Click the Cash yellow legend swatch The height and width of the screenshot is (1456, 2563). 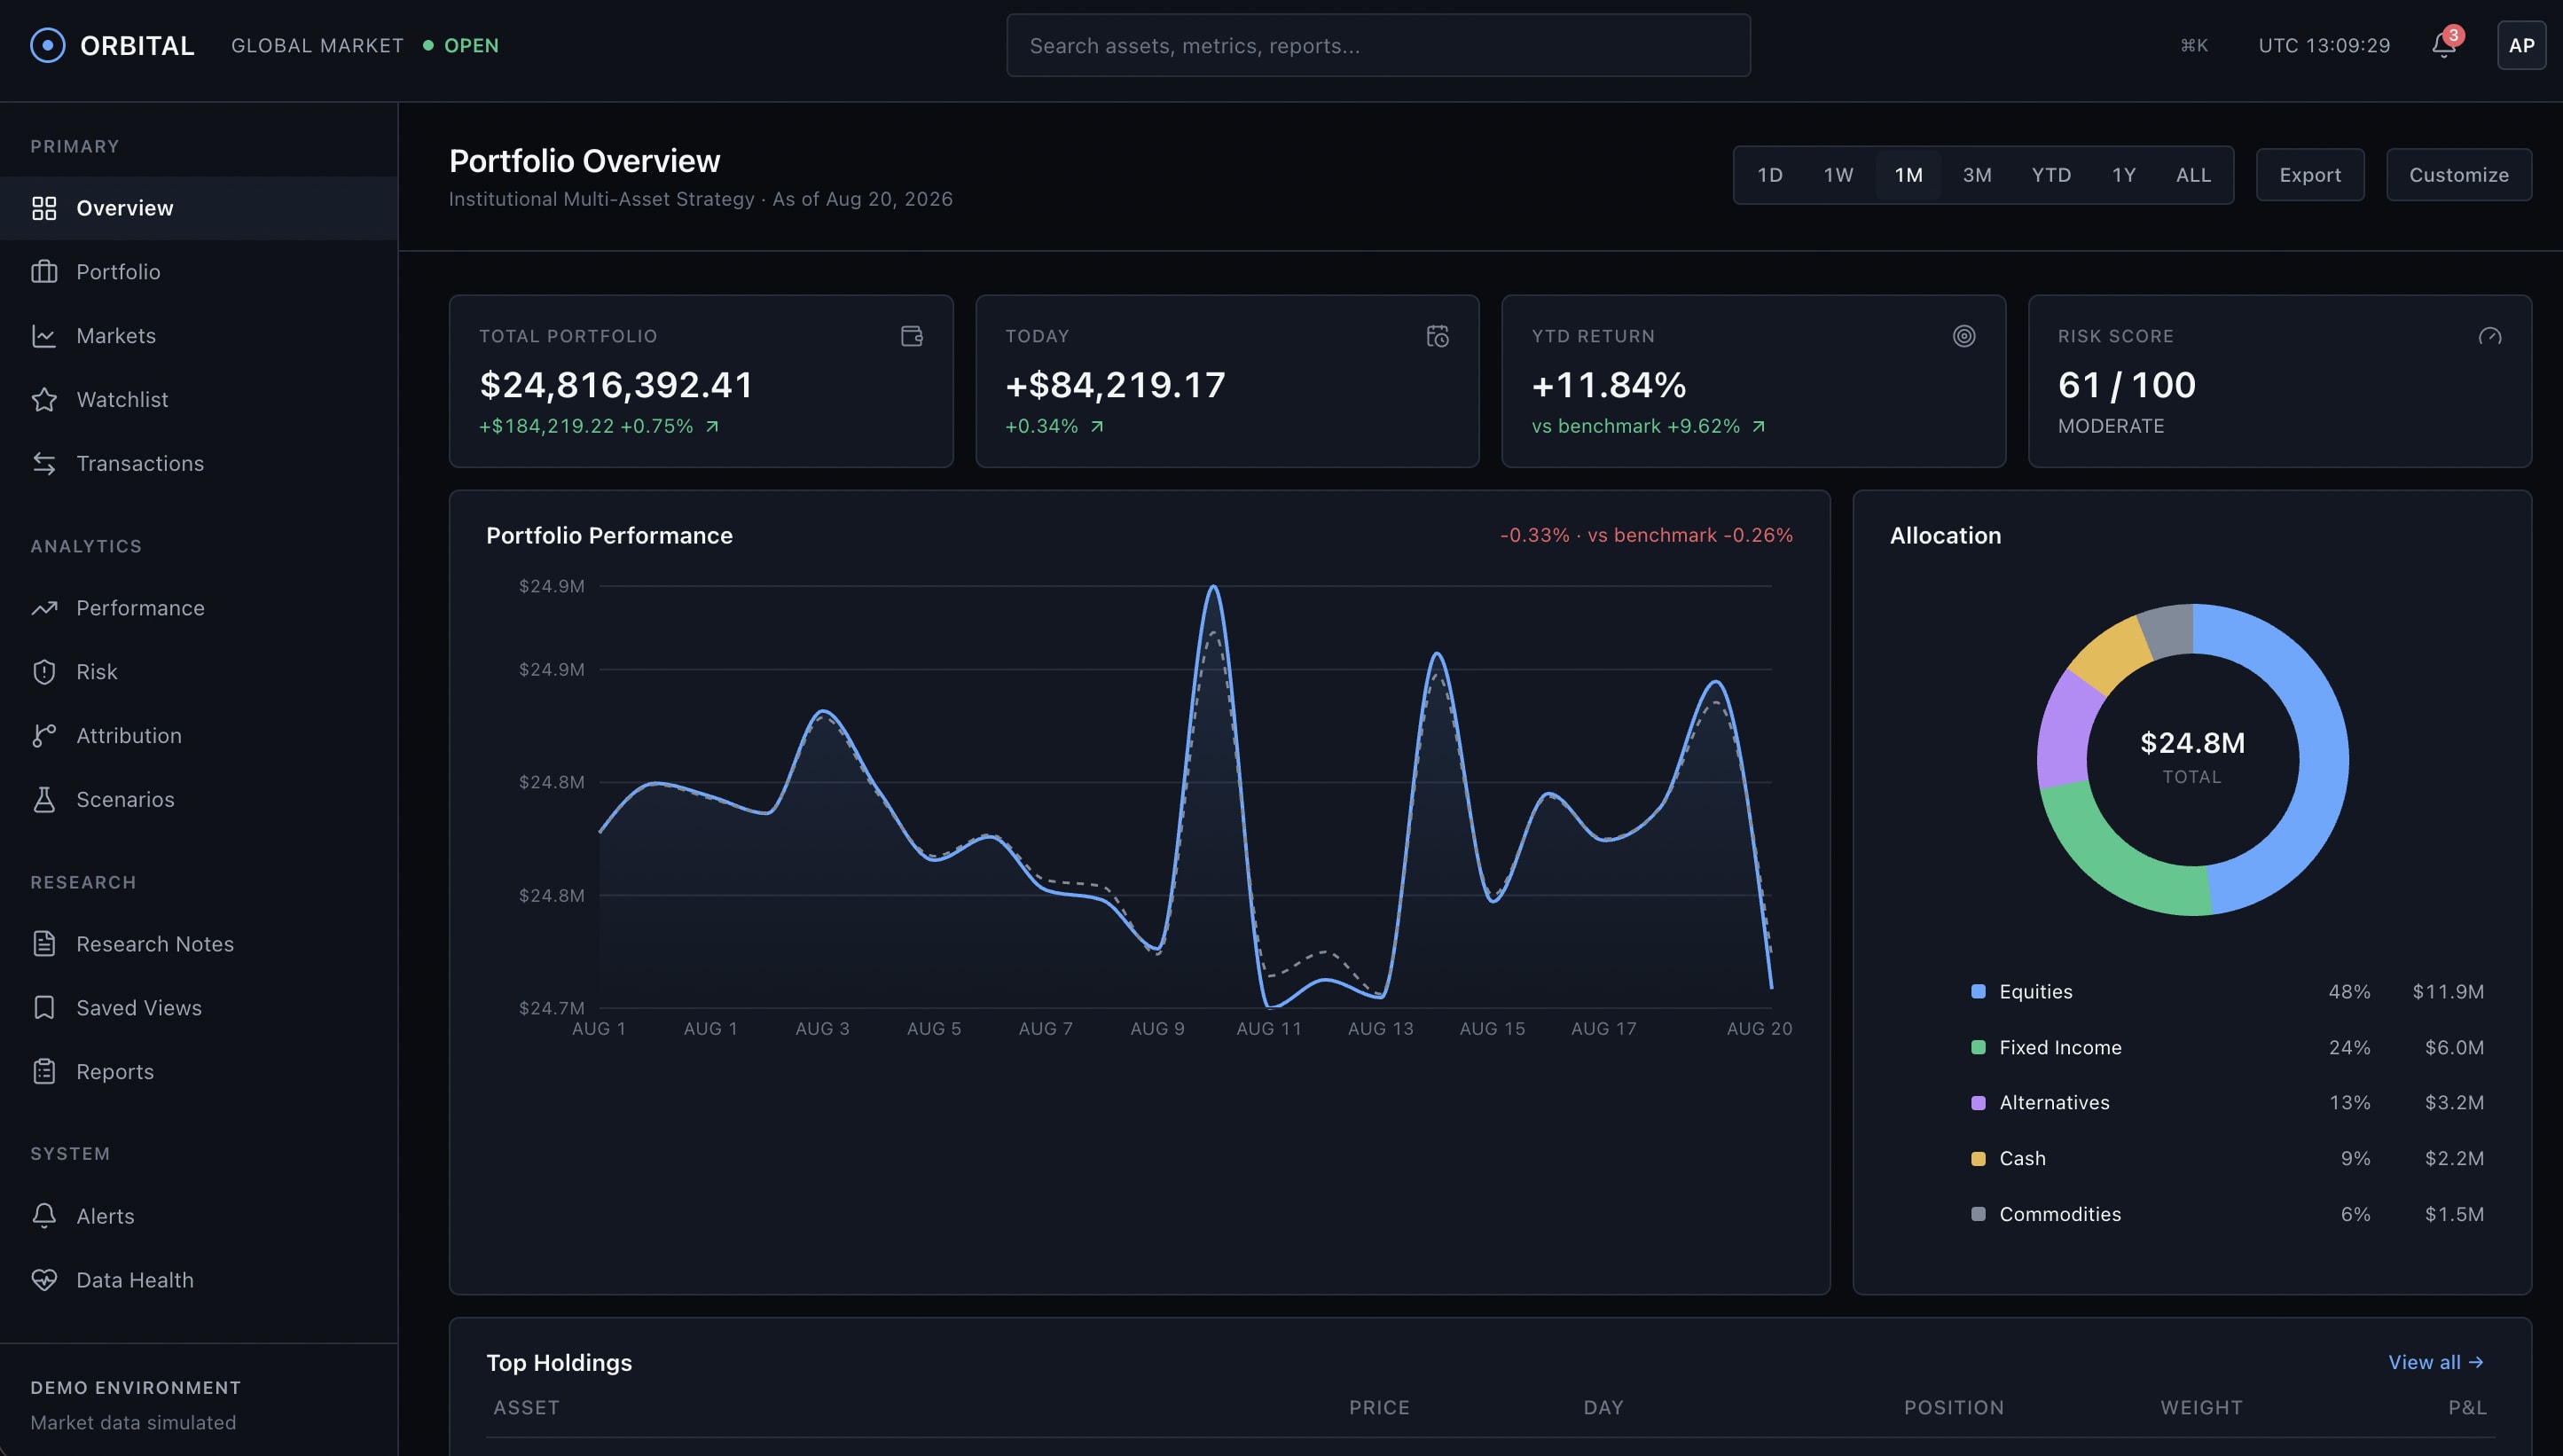tap(1978, 1159)
